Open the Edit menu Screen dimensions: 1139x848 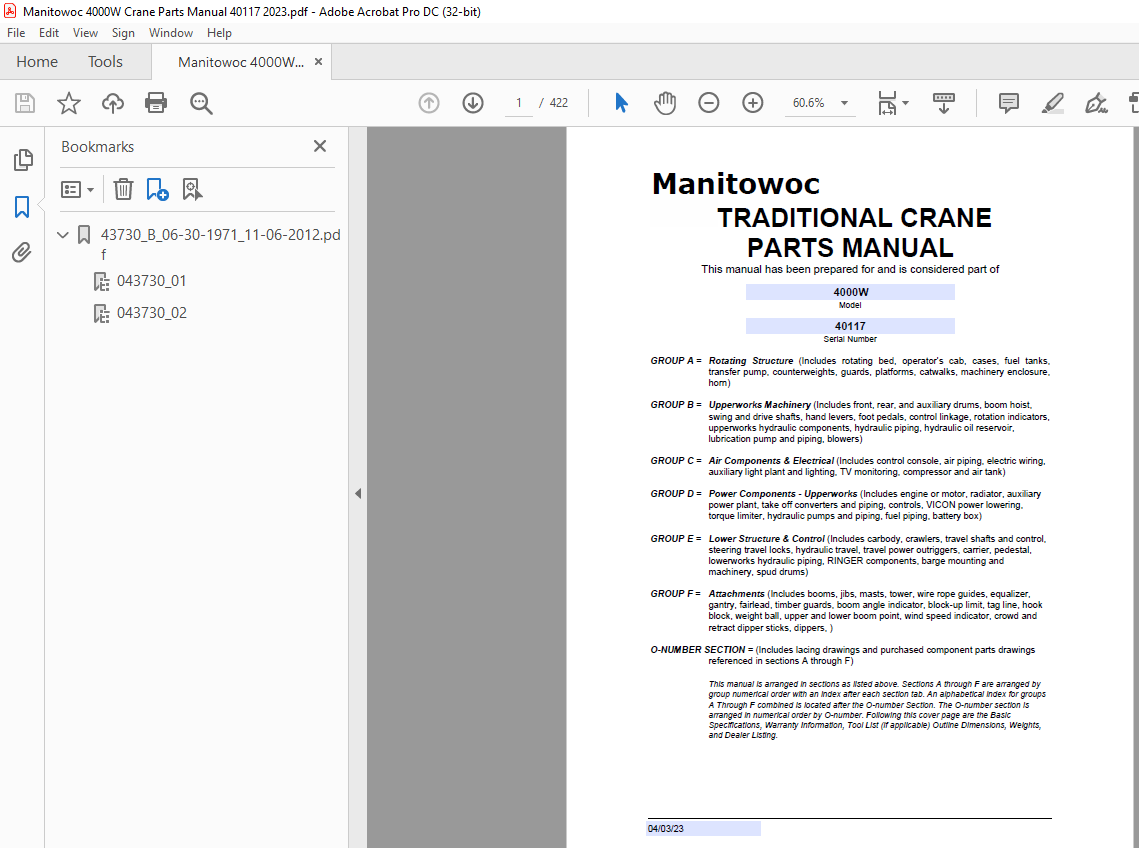[x=49, y=33]
